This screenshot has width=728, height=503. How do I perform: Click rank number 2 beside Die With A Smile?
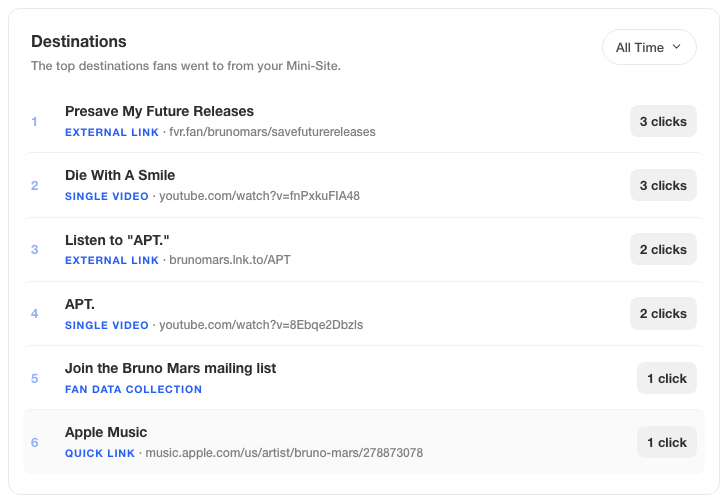pos(34,186)
